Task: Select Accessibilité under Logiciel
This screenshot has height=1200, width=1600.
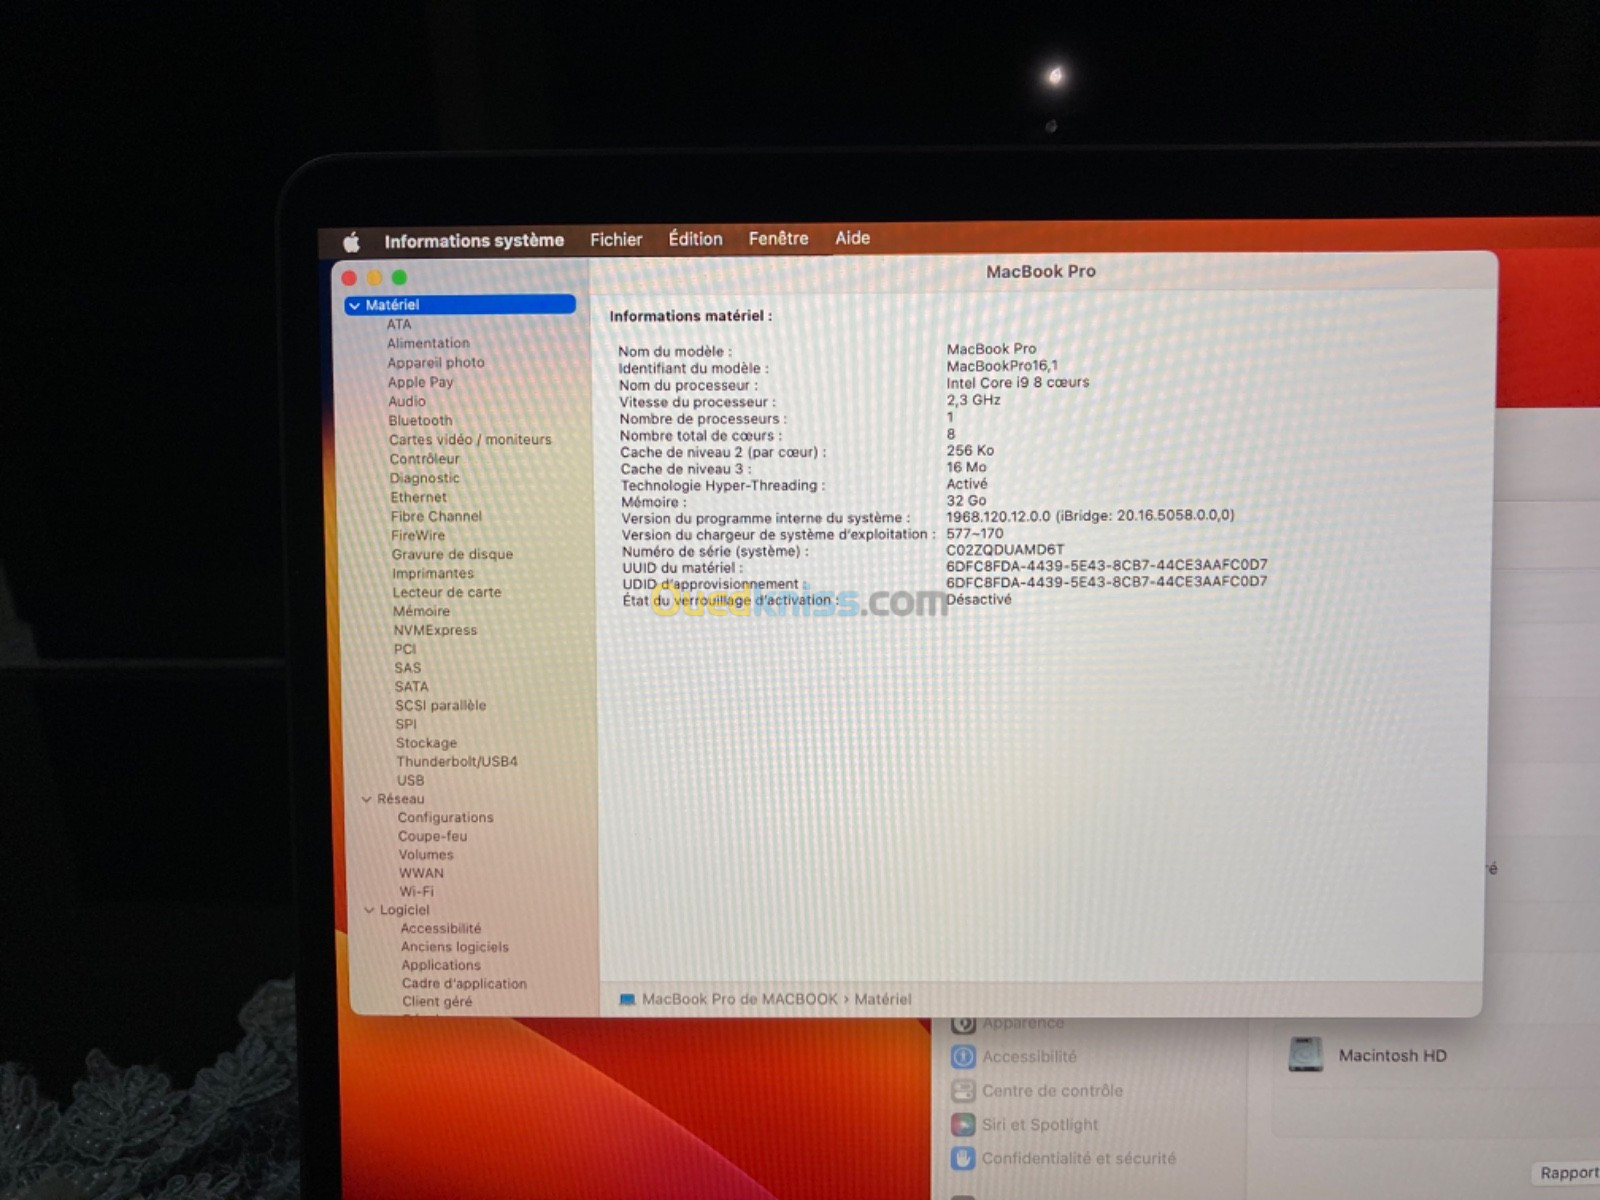Action: tap(441, 929)
